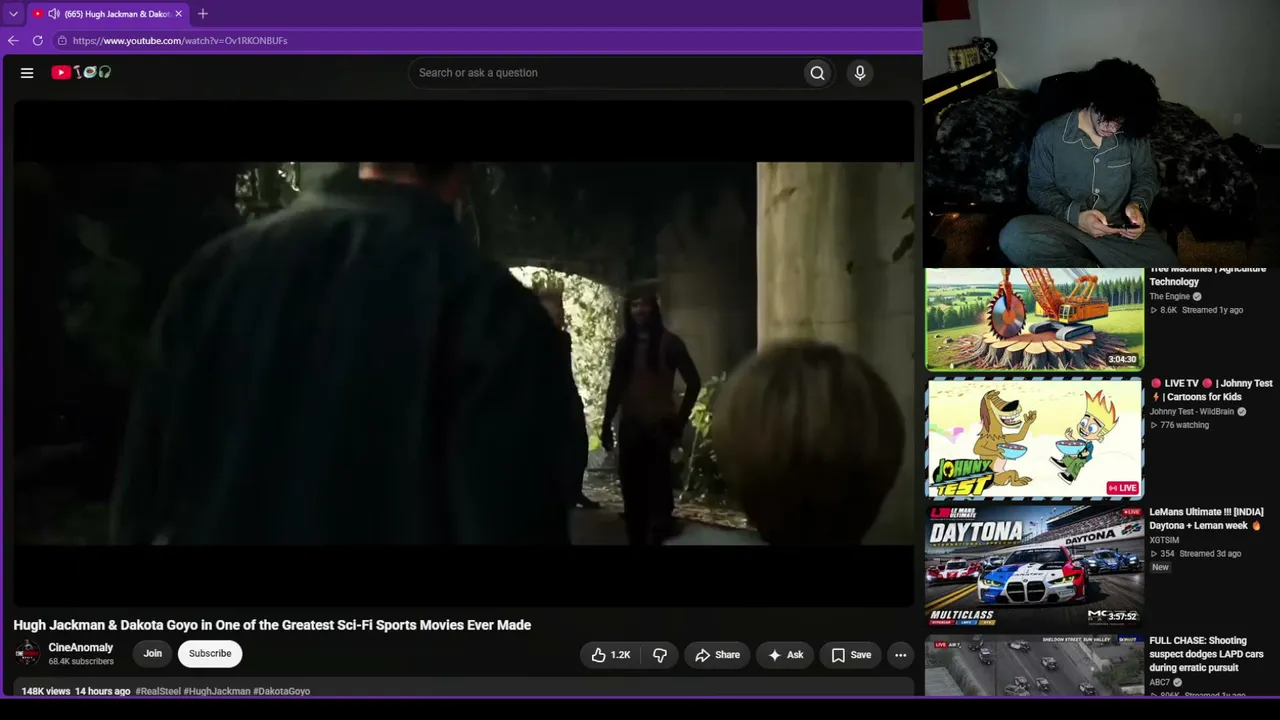
Task: Visit the CineAnomaly channel name link
Action: tap(81, 648)
